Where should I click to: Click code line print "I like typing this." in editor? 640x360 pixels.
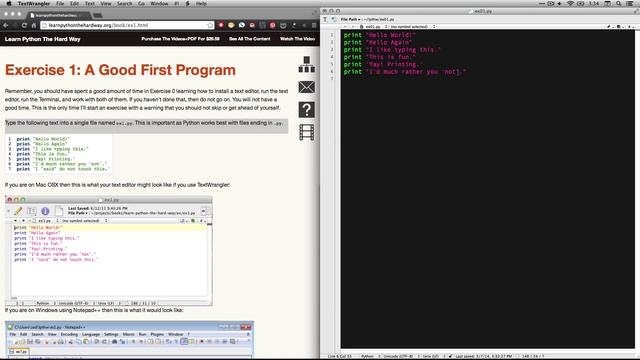coord(392,50)
